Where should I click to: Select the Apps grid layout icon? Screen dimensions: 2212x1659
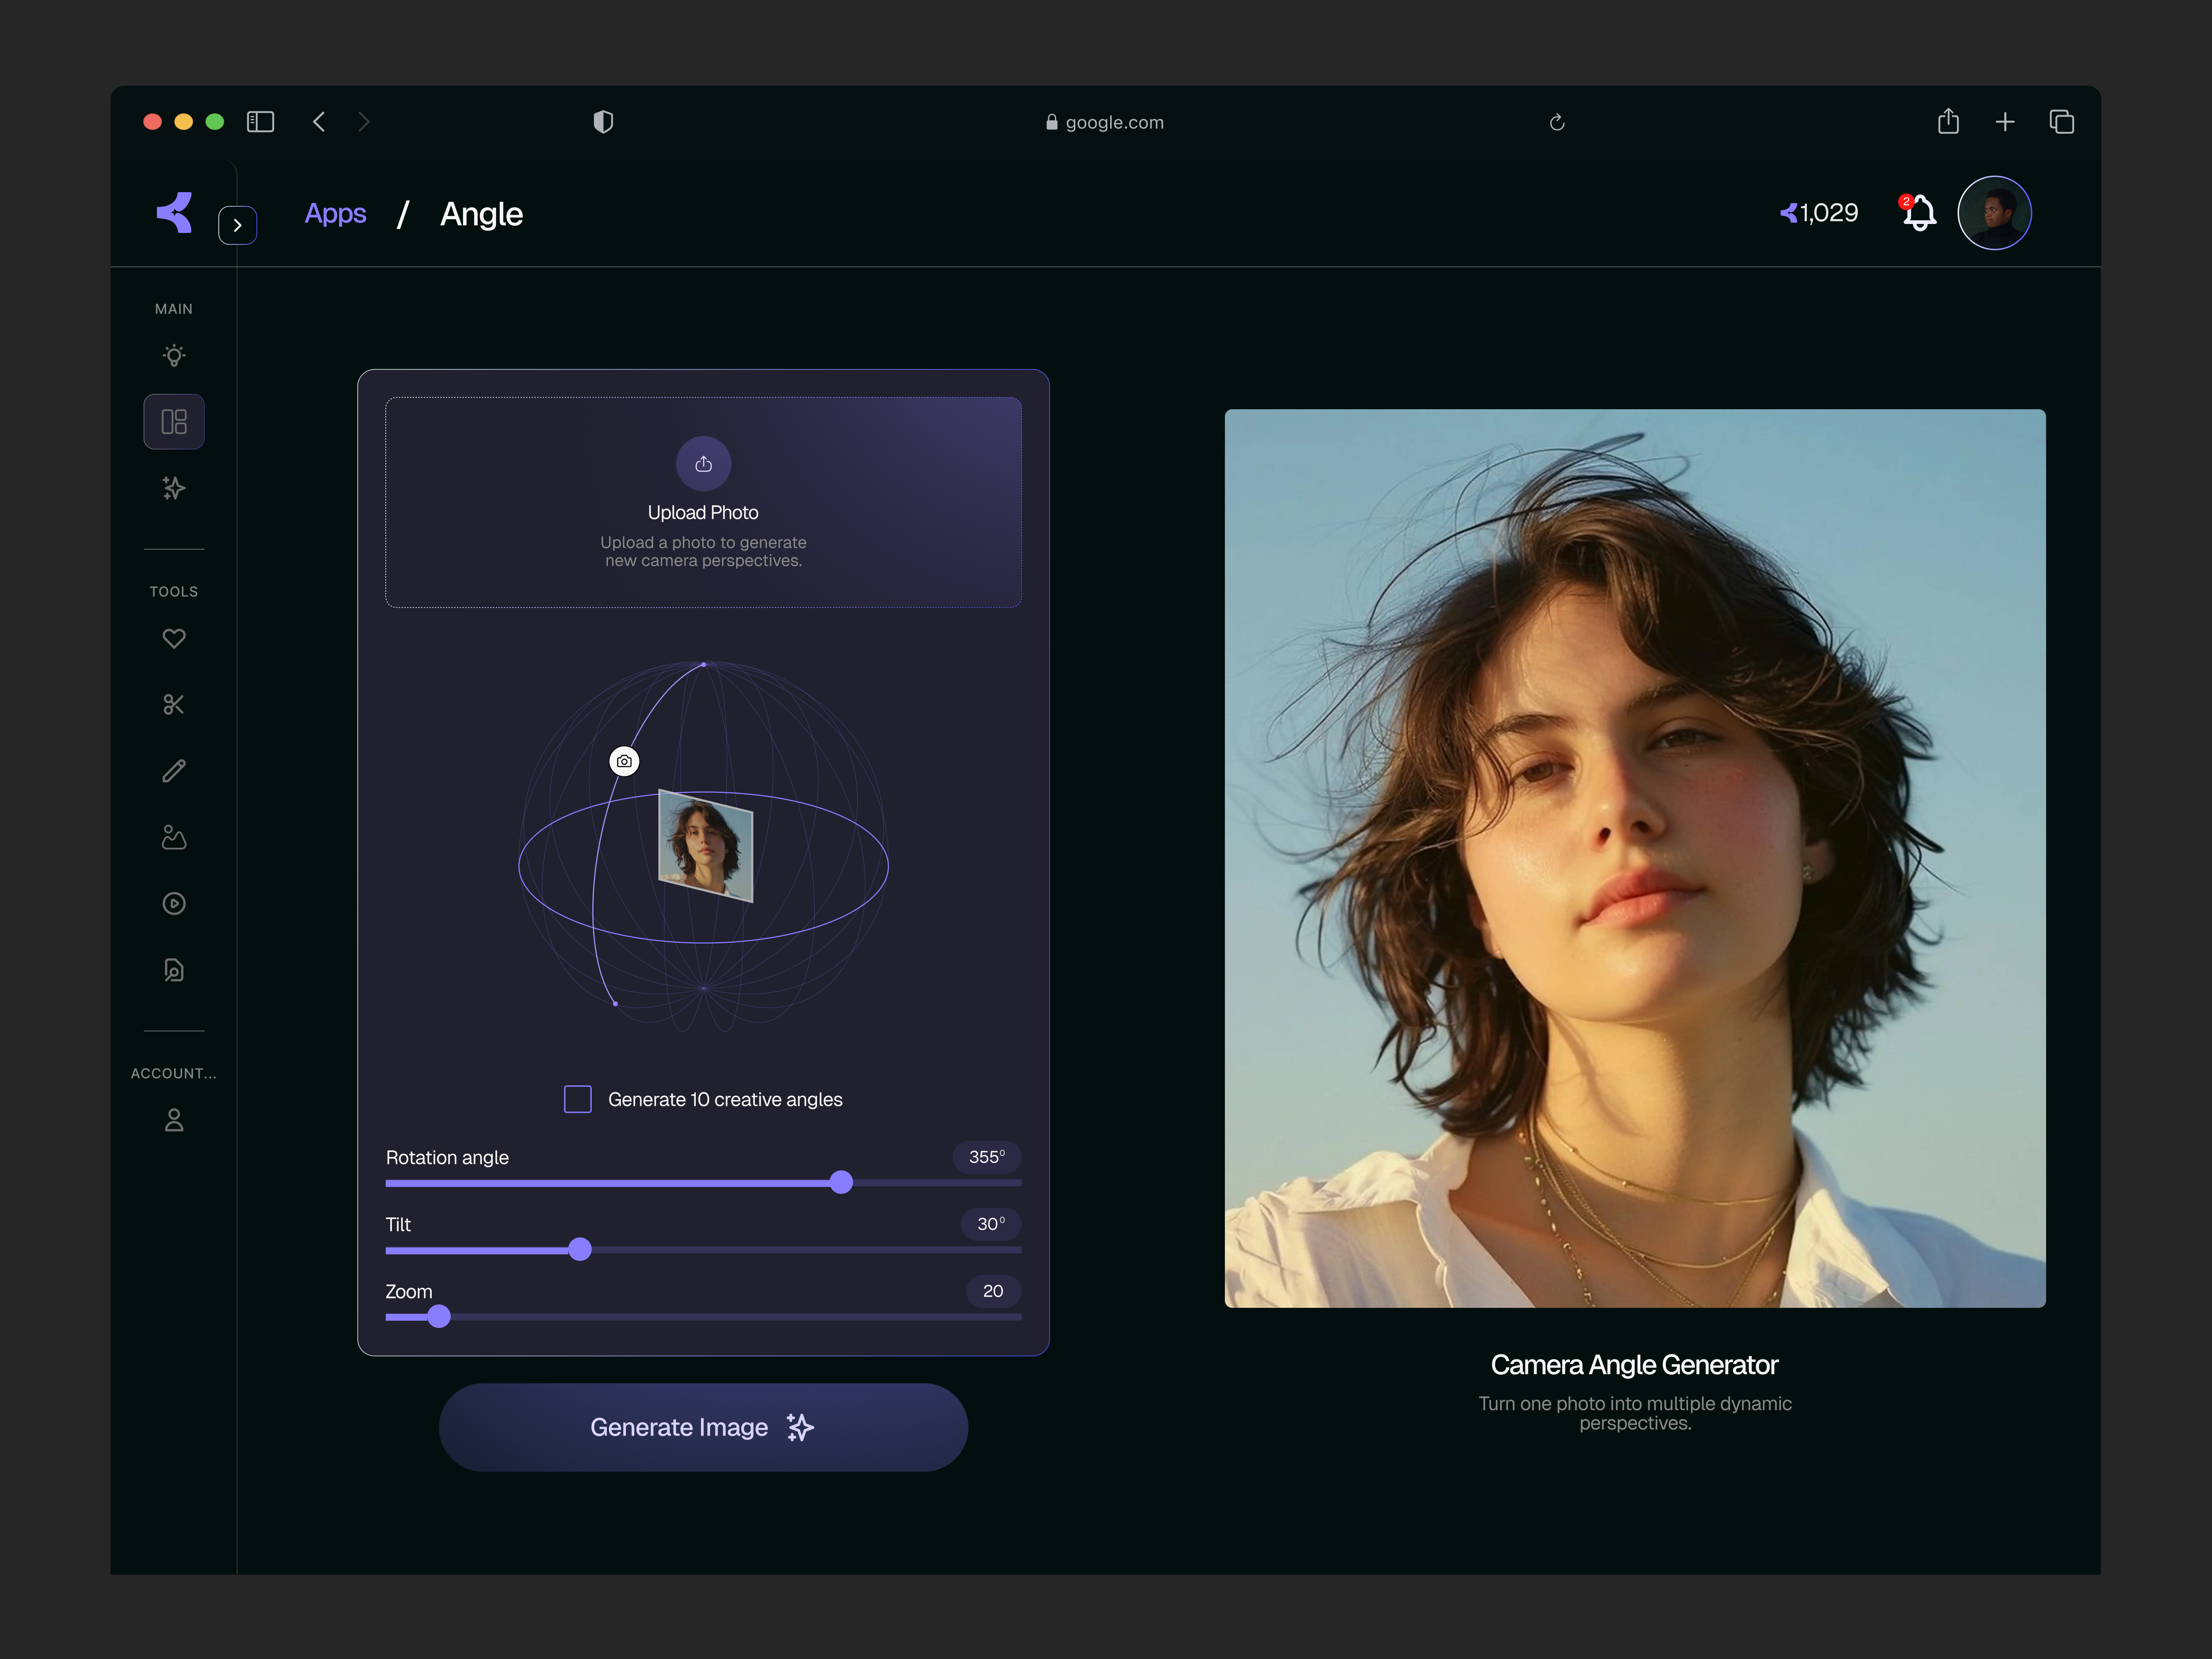174,422
